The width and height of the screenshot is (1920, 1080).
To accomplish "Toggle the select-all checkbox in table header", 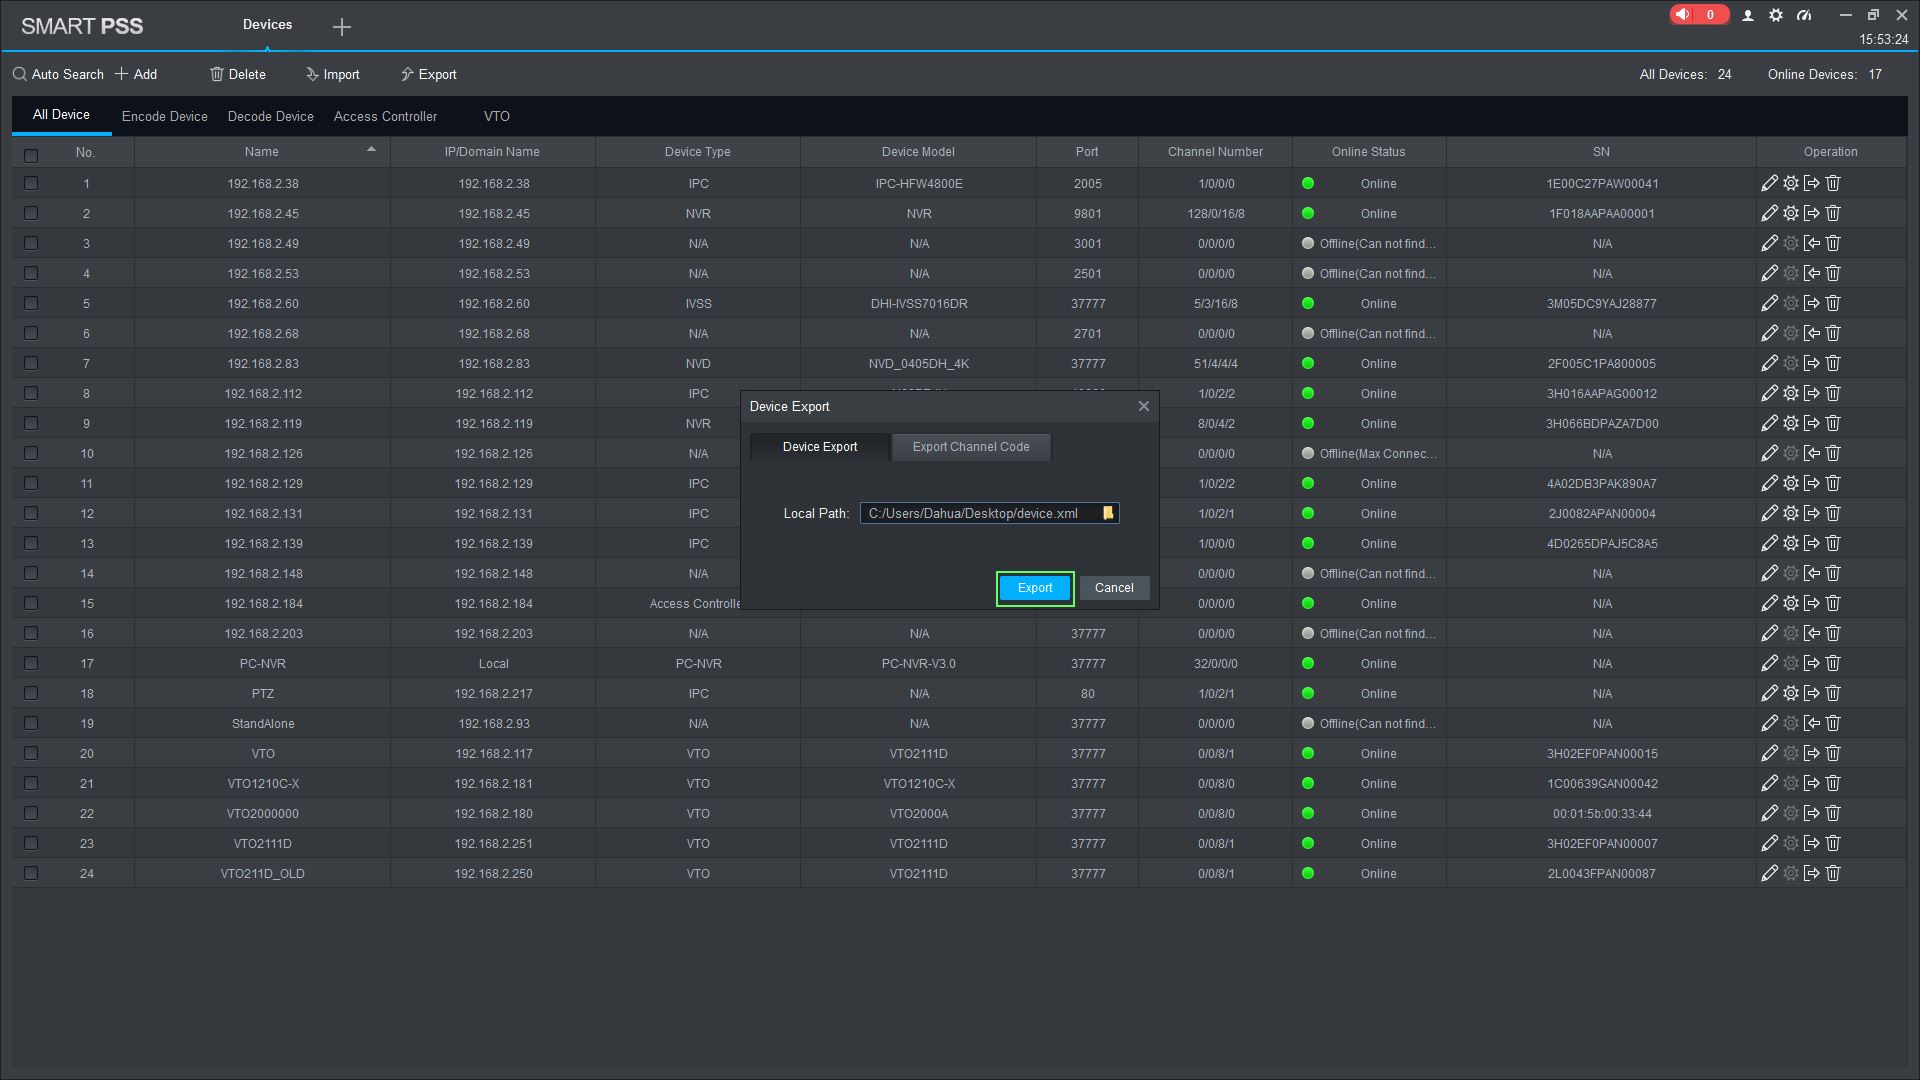I will [x=31, y=155].
